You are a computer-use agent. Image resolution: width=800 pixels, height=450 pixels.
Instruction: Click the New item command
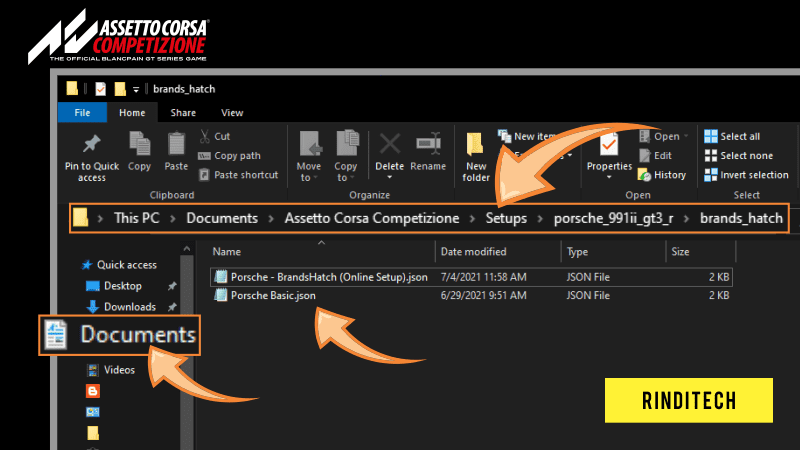tap(528, 136)
